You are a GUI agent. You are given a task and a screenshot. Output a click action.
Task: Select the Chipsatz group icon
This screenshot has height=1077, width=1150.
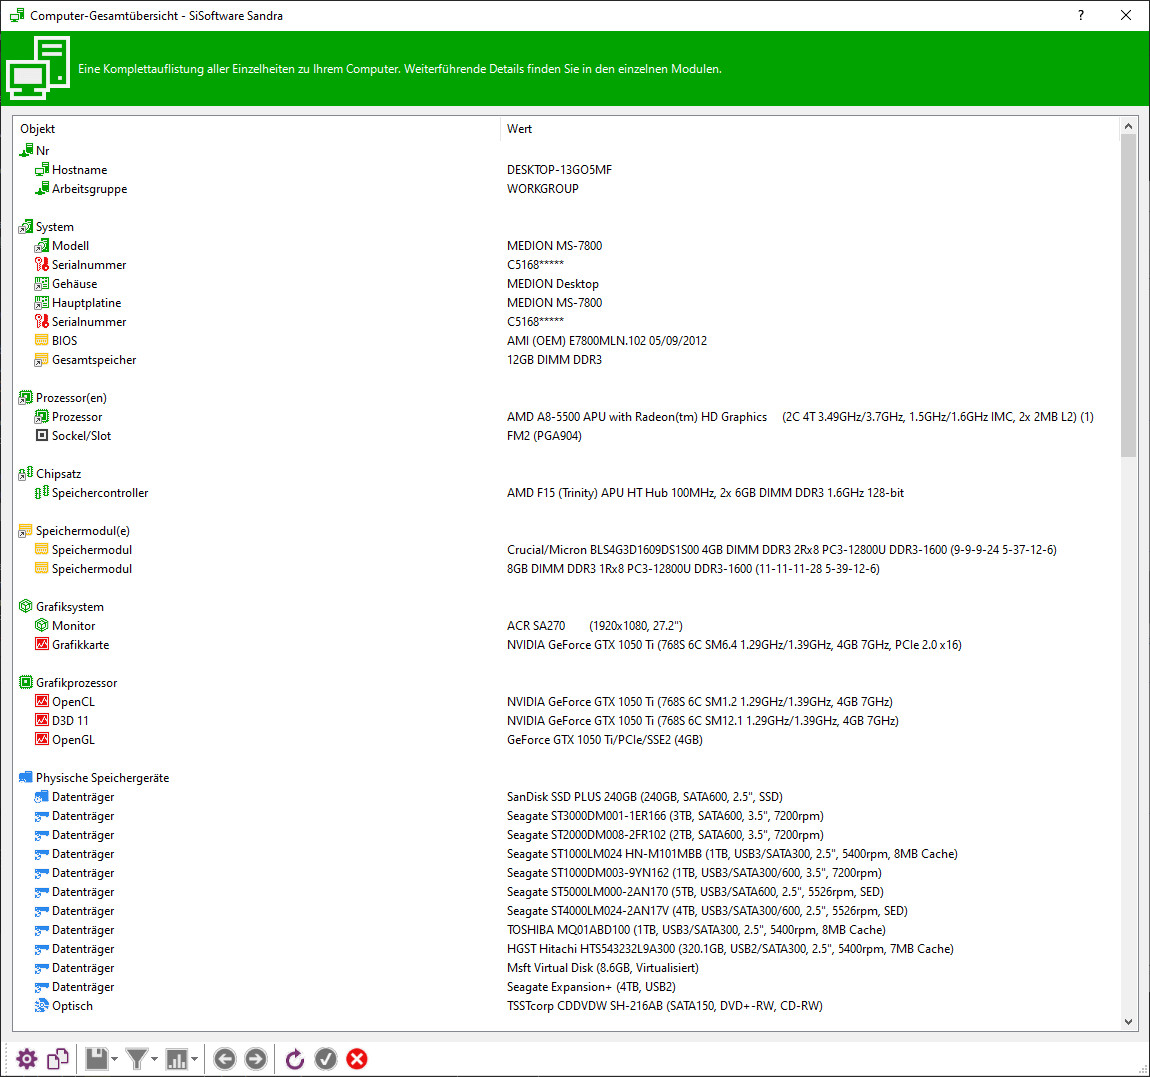click(x=26, y=474)
